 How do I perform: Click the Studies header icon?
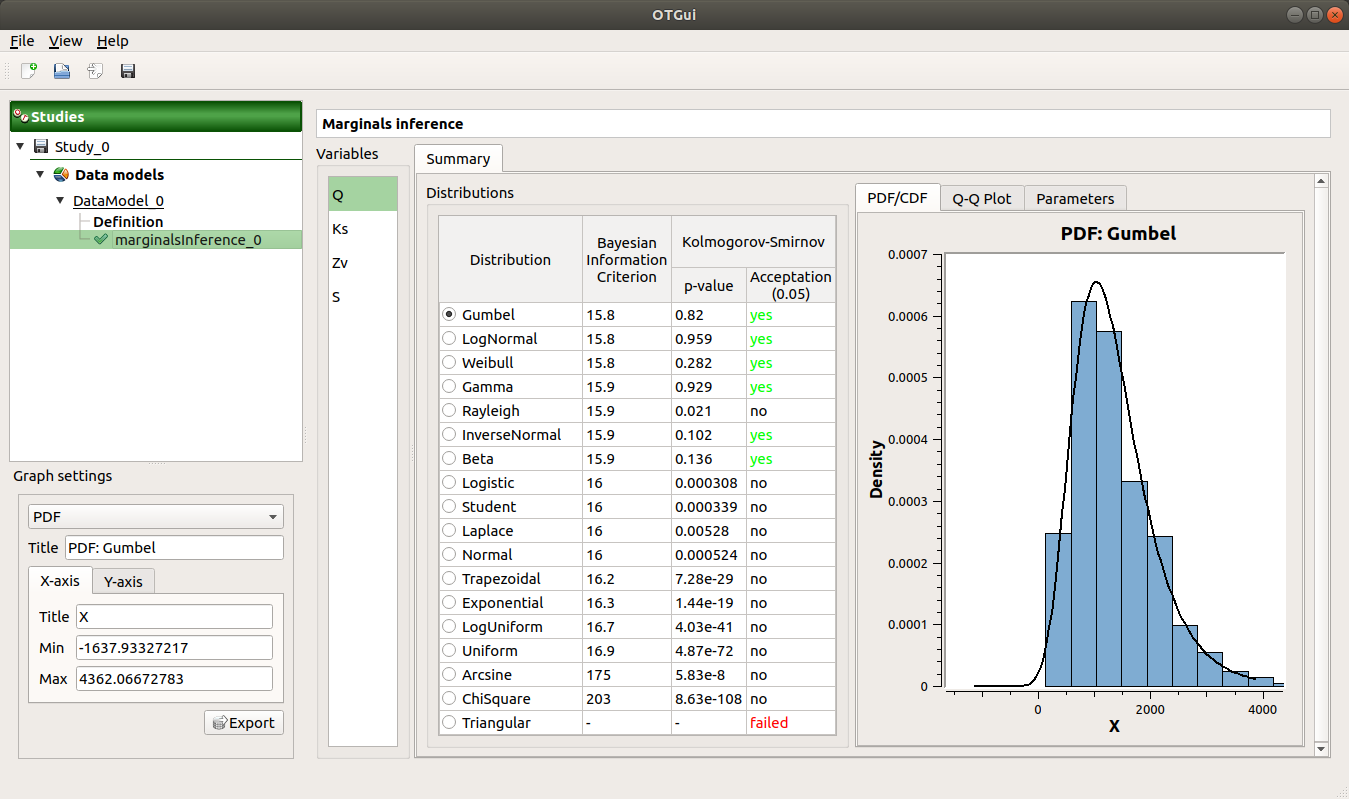(19, 116)
